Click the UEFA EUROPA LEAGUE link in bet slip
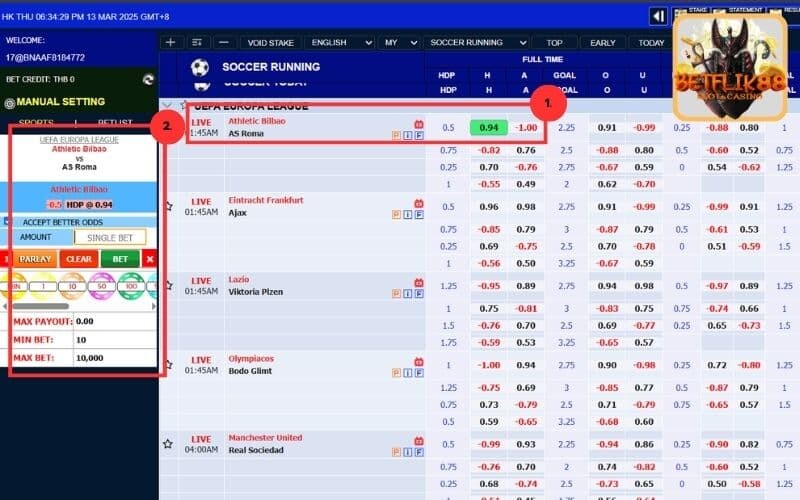 pos(79,139)
